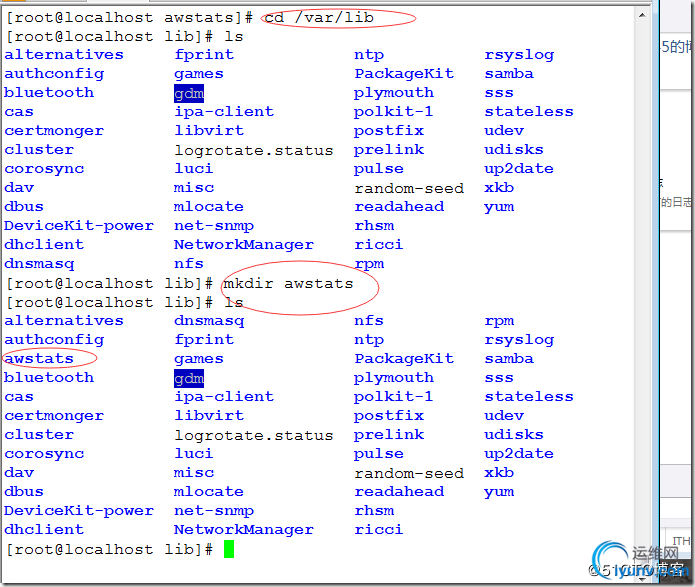Click 'postfix' in the first ls listing
The image size is (695, 587).
point(389,131)
